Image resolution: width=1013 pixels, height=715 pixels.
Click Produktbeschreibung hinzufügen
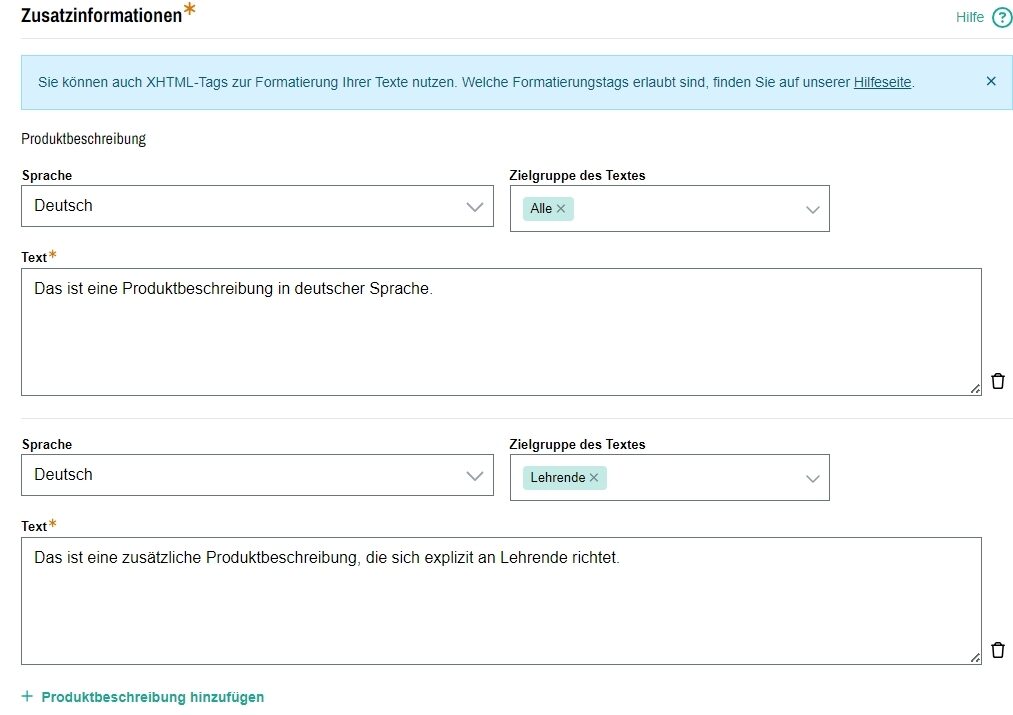coord(152,697)
